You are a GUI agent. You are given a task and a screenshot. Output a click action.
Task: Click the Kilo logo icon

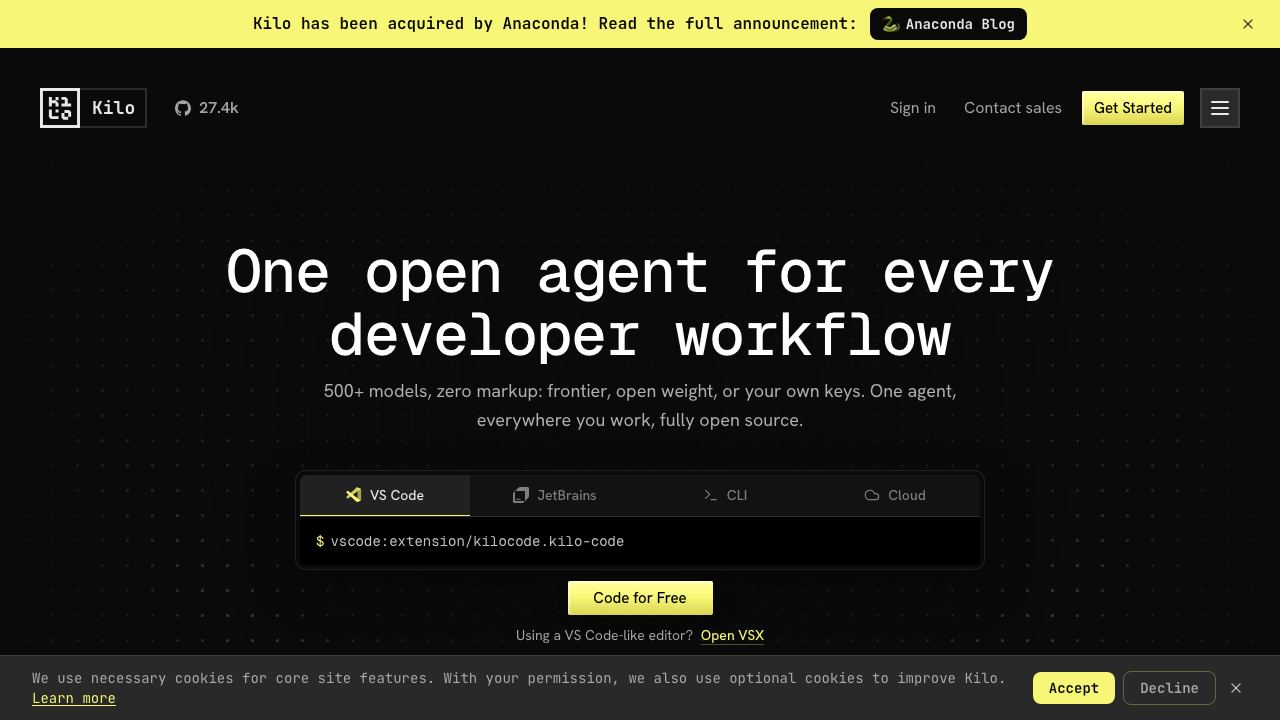pos(60,108)
